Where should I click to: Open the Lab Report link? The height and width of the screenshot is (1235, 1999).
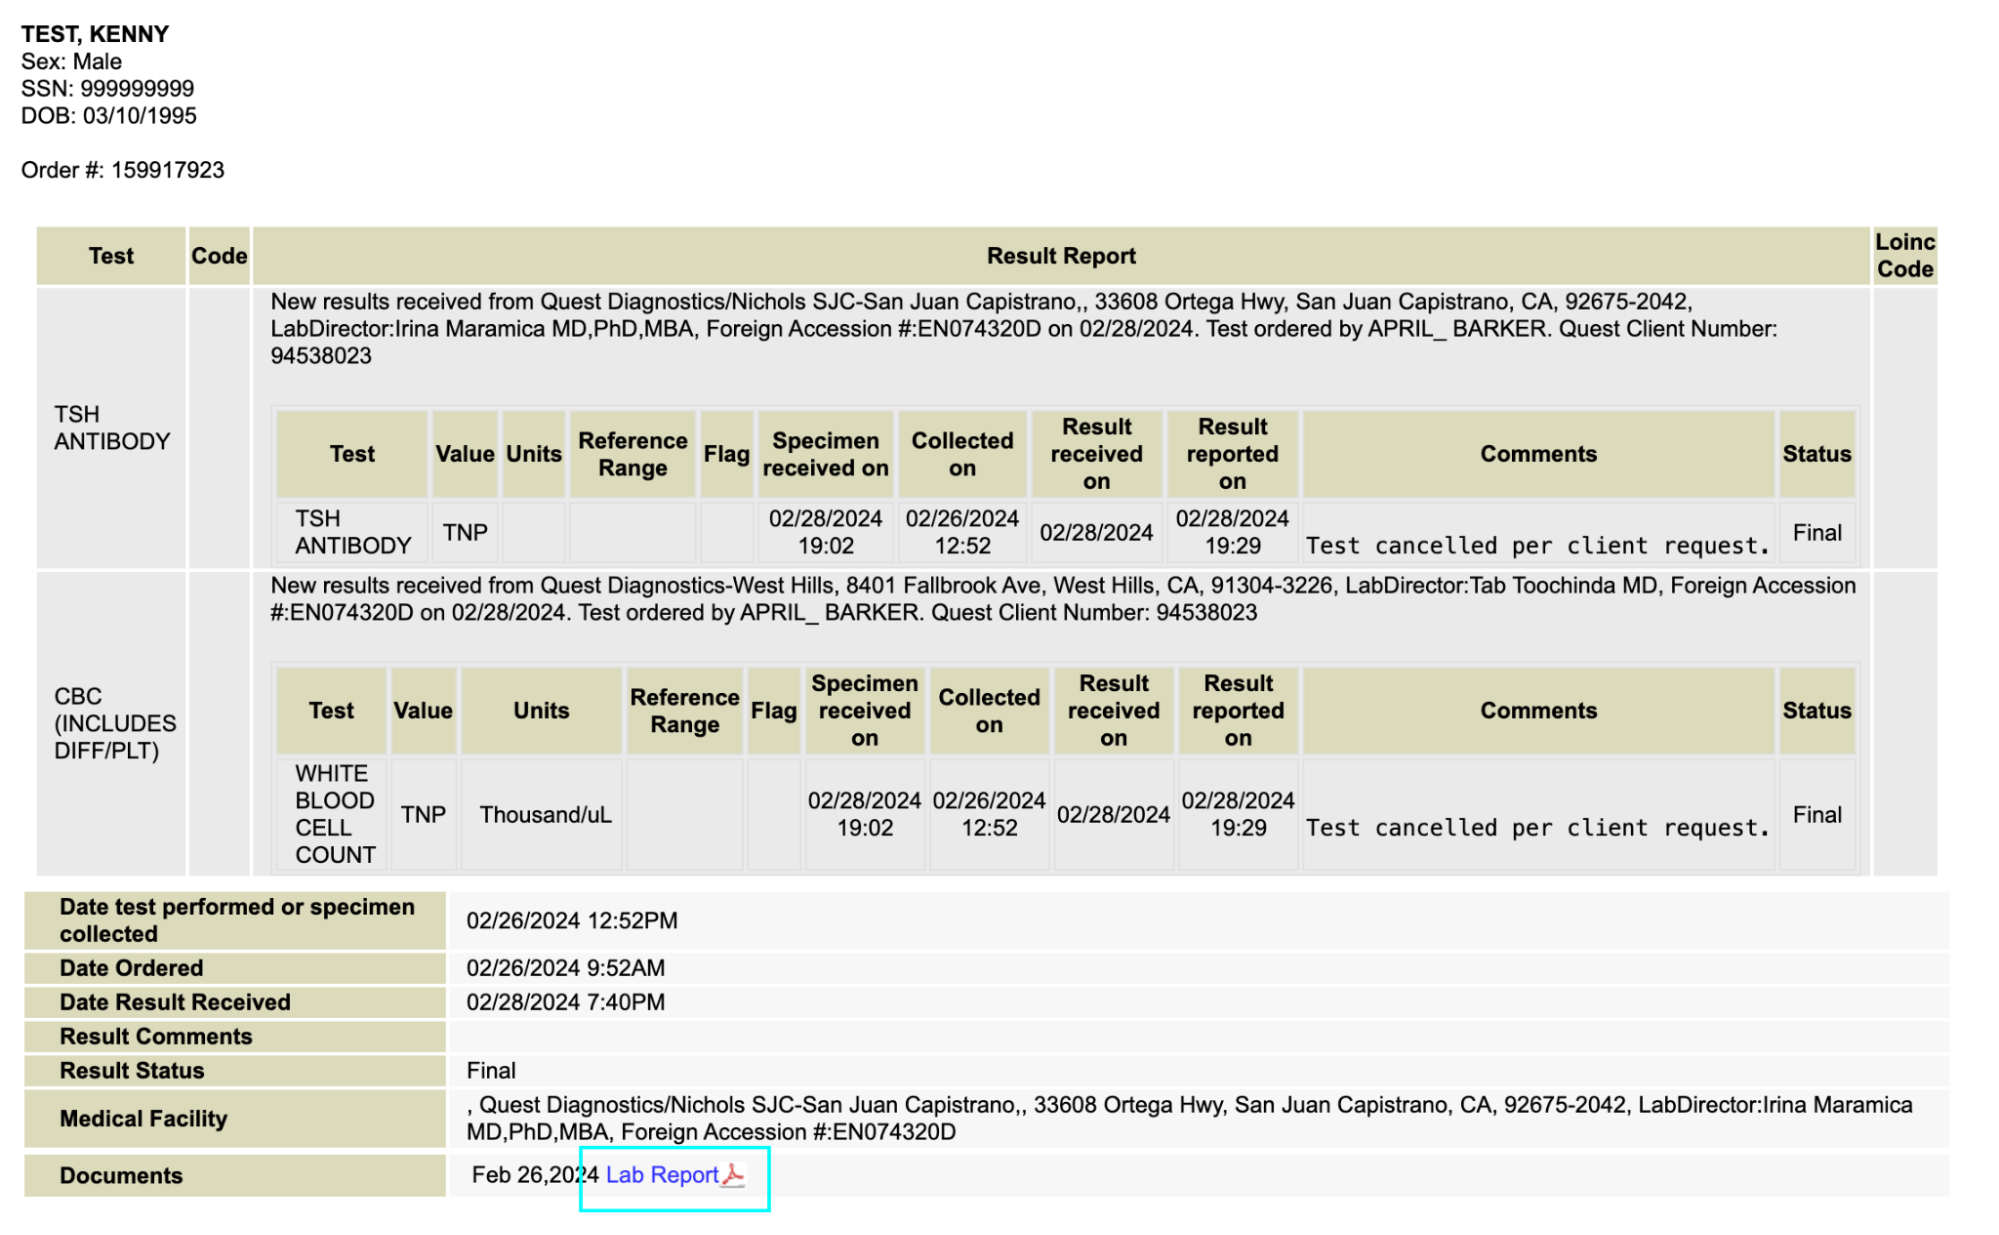point(661,1175)
